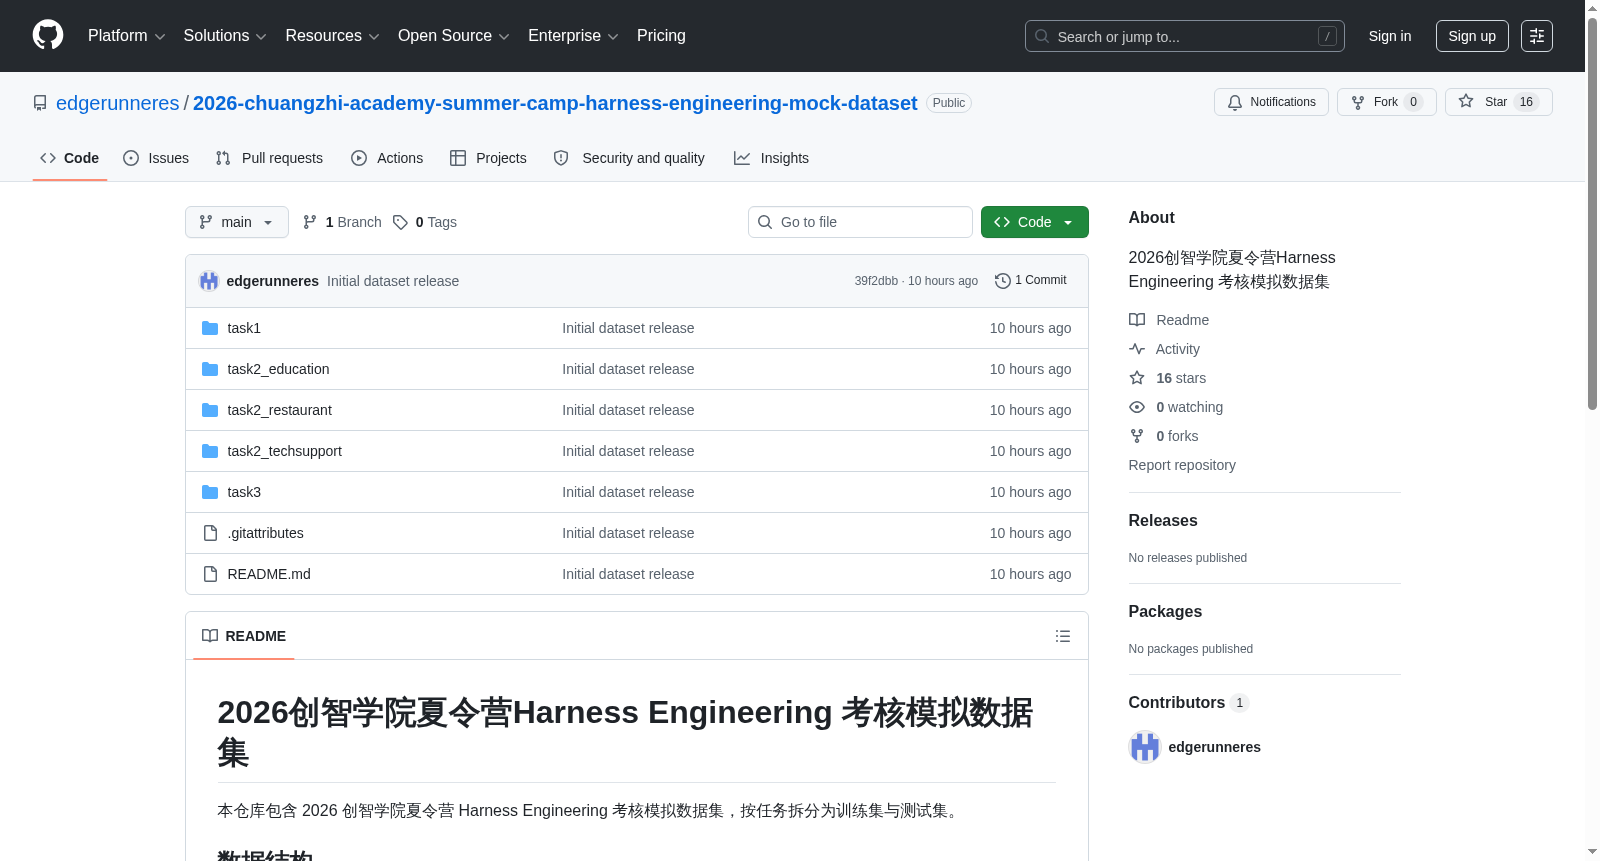Open the README.md file name

[269, 574]
